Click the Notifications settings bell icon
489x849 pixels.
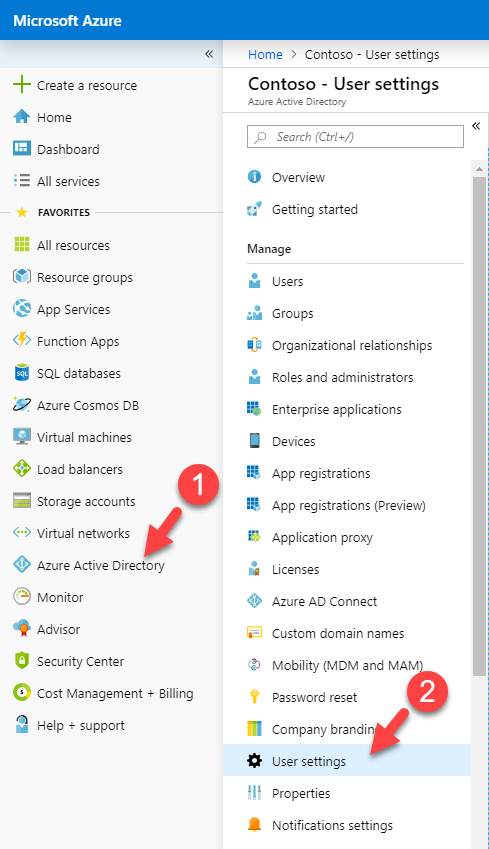point(254,825)
